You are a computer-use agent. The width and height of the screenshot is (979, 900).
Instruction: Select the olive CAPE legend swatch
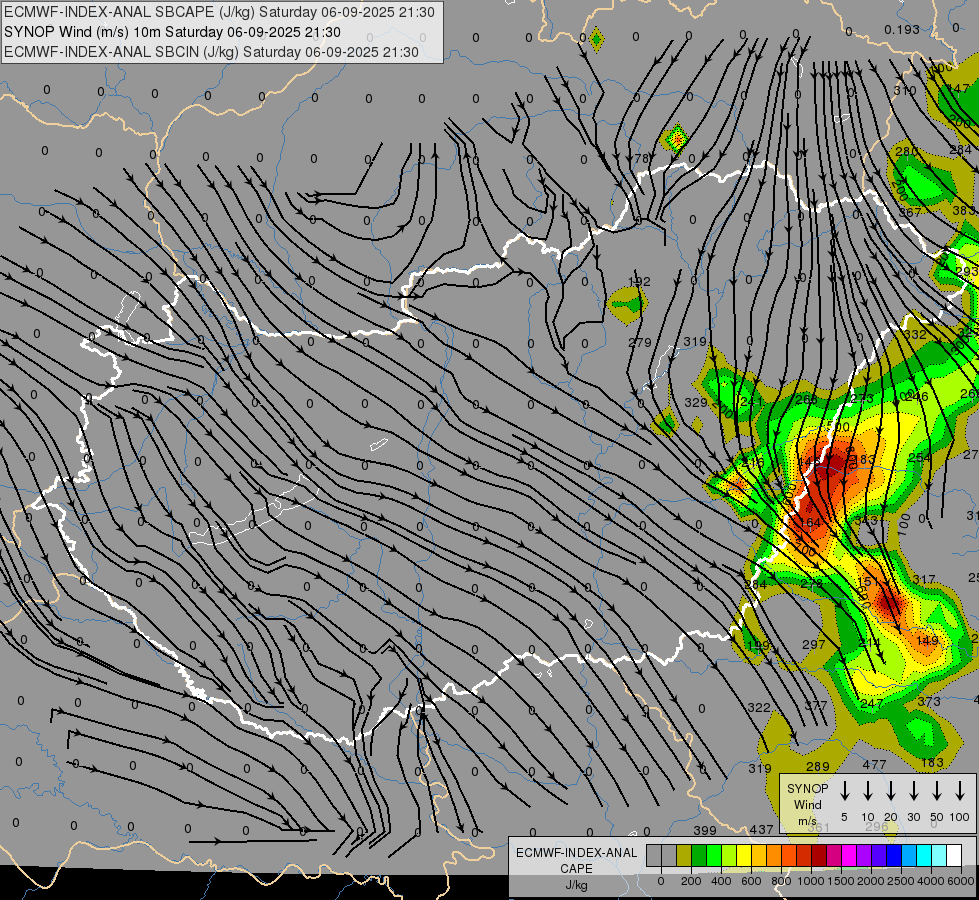[x=684, y=855]
